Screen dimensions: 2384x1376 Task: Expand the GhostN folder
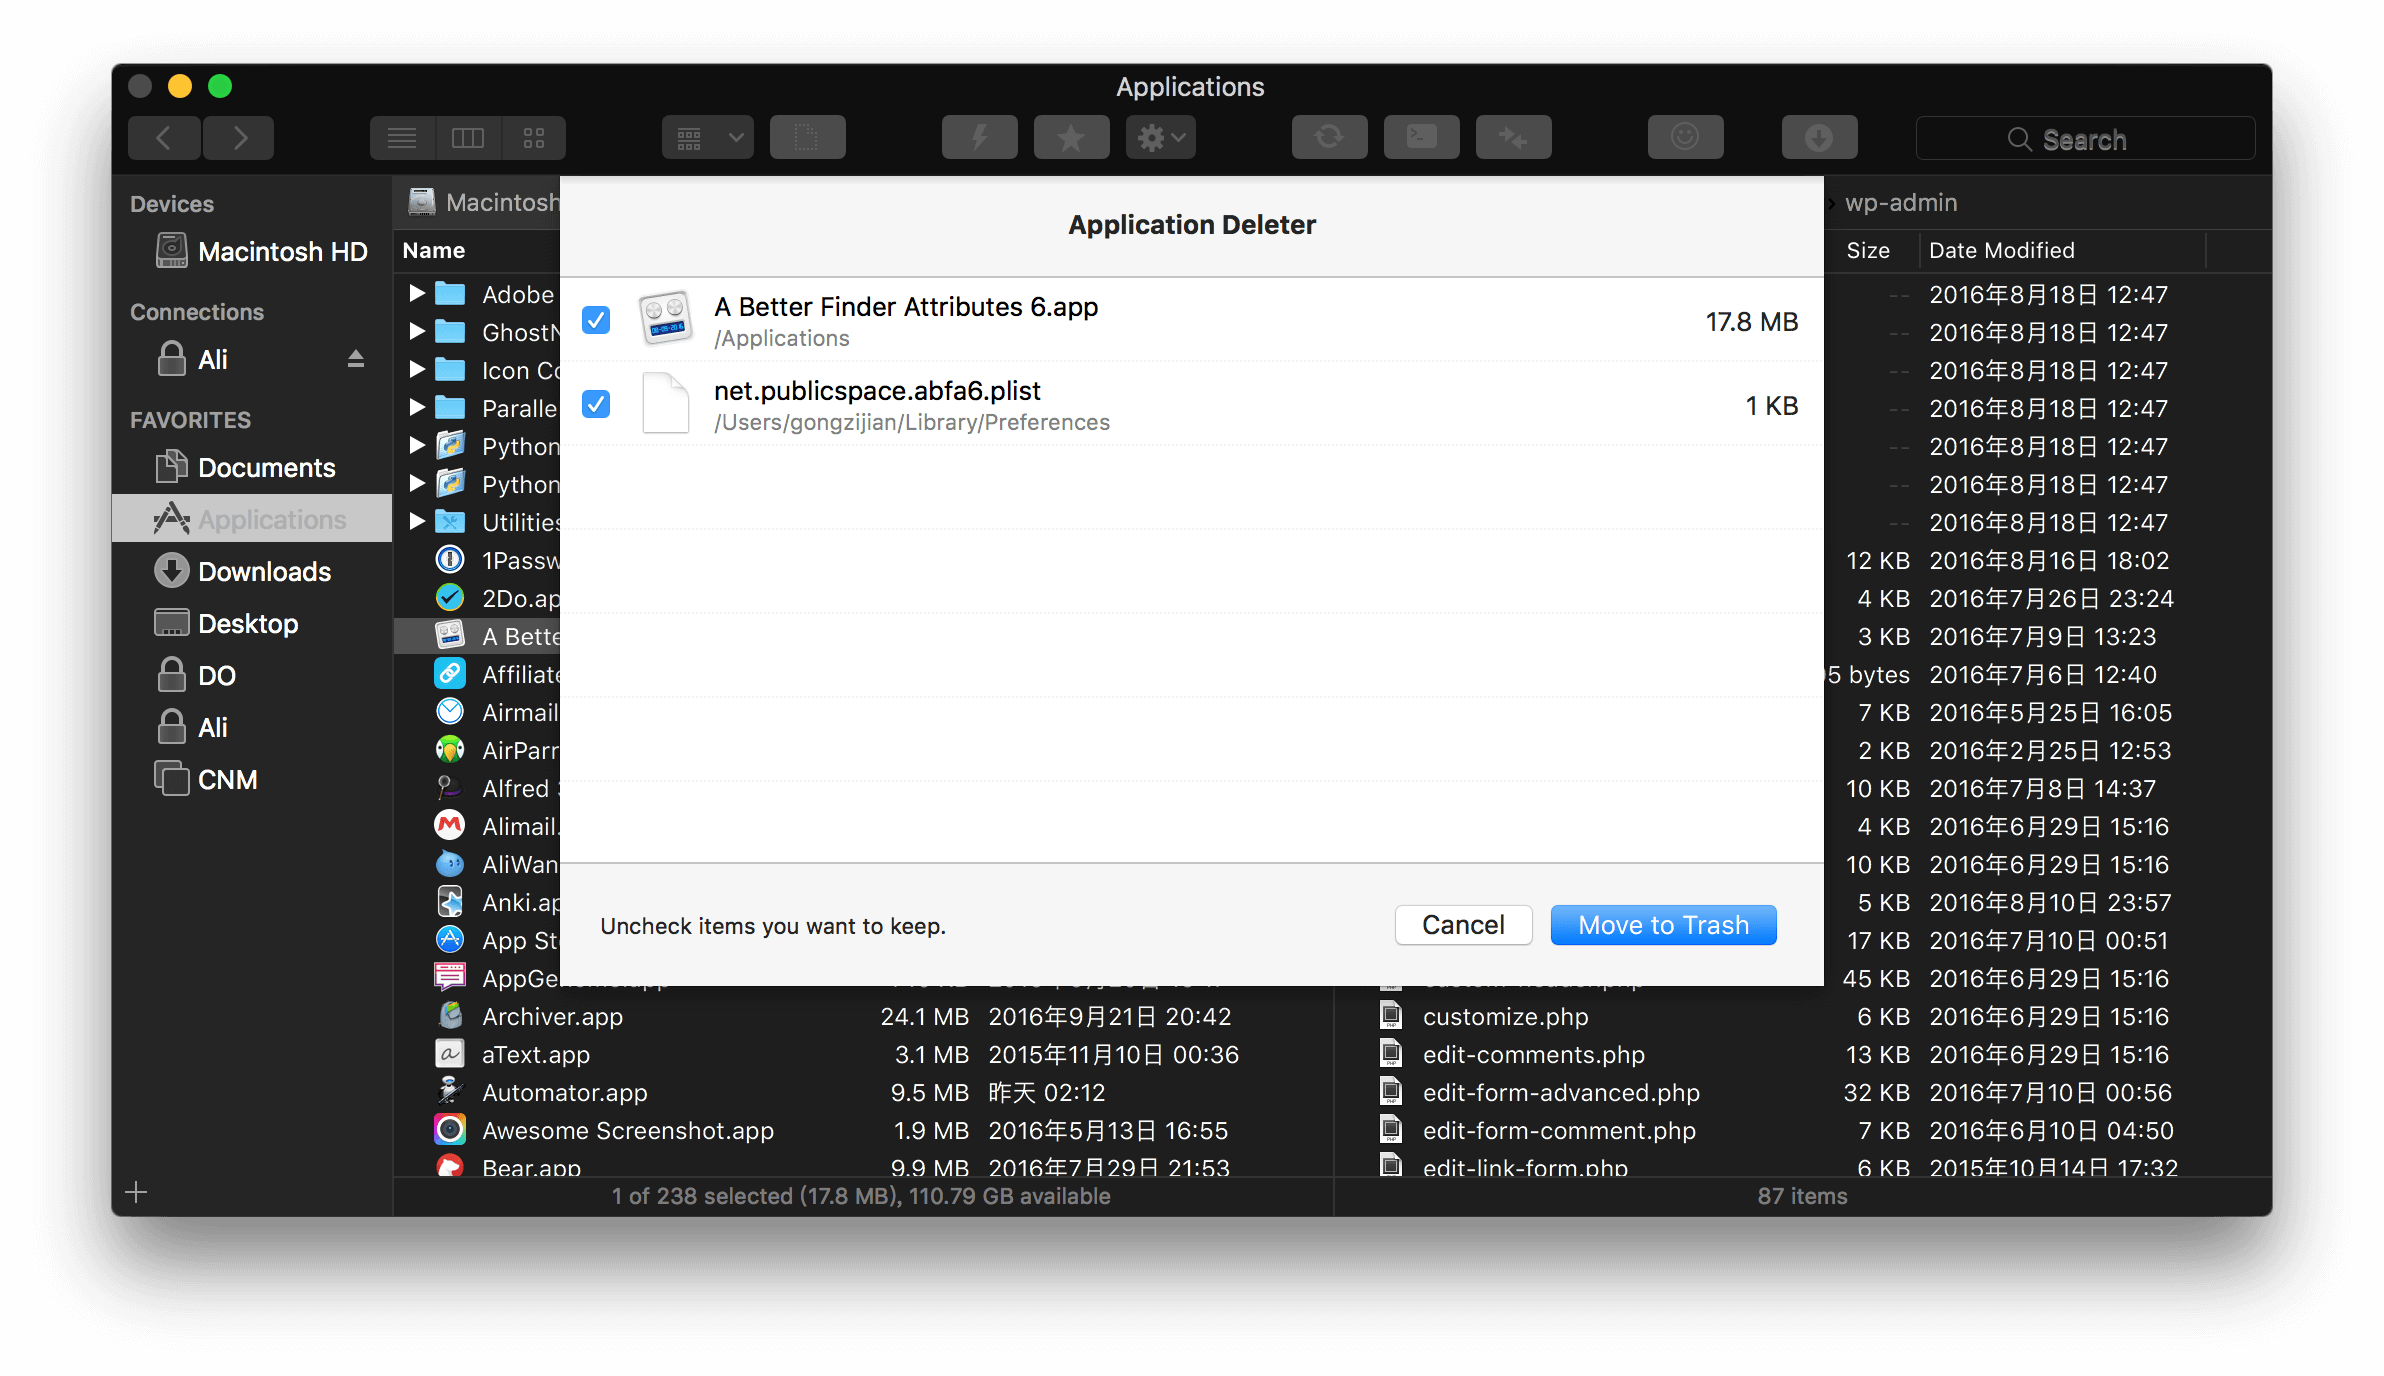(x=417, y=331)
